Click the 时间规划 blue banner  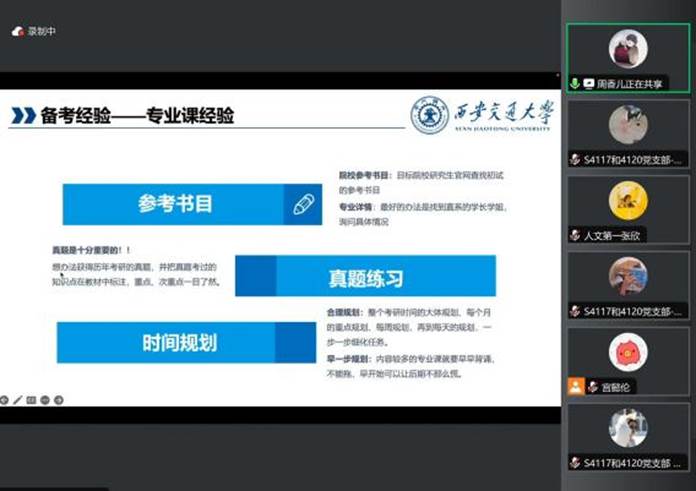point(180,342)
